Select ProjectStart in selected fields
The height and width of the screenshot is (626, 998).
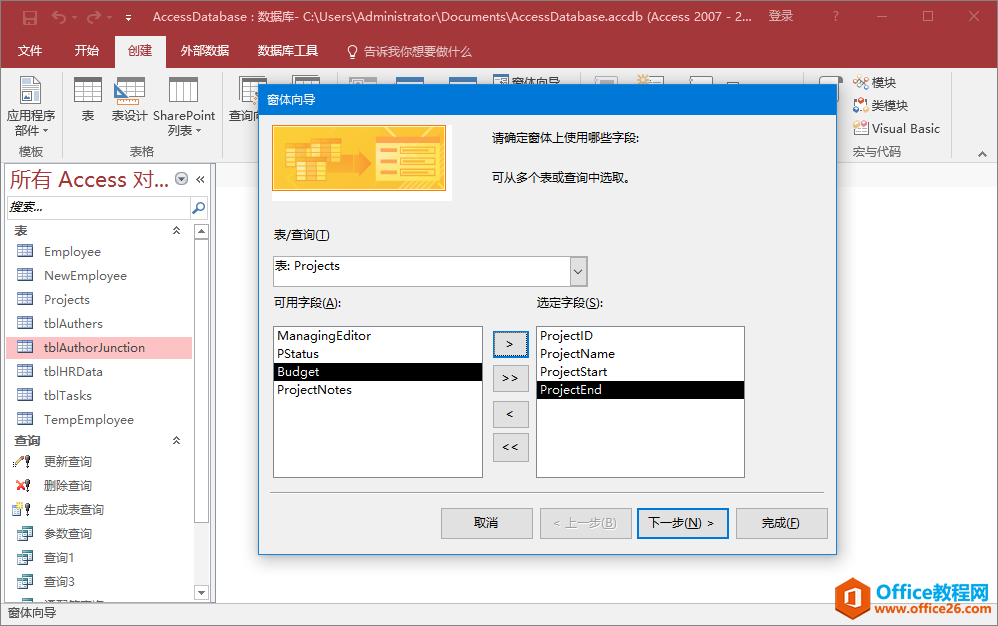640,372
